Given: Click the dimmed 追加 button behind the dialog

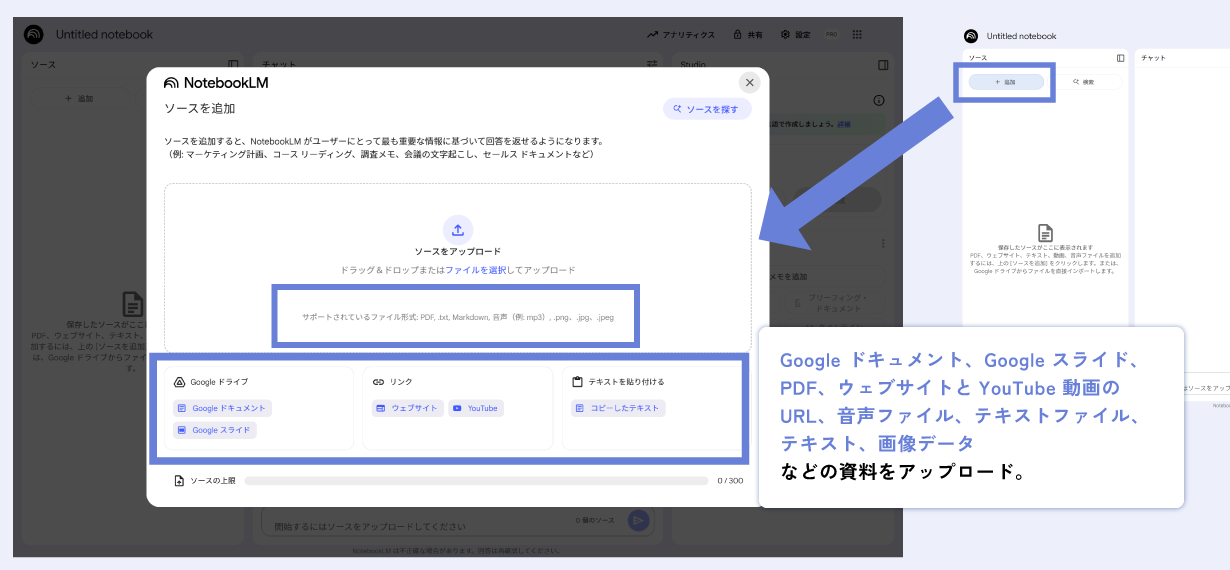Looking at the screenshot, I should point(79,98).
